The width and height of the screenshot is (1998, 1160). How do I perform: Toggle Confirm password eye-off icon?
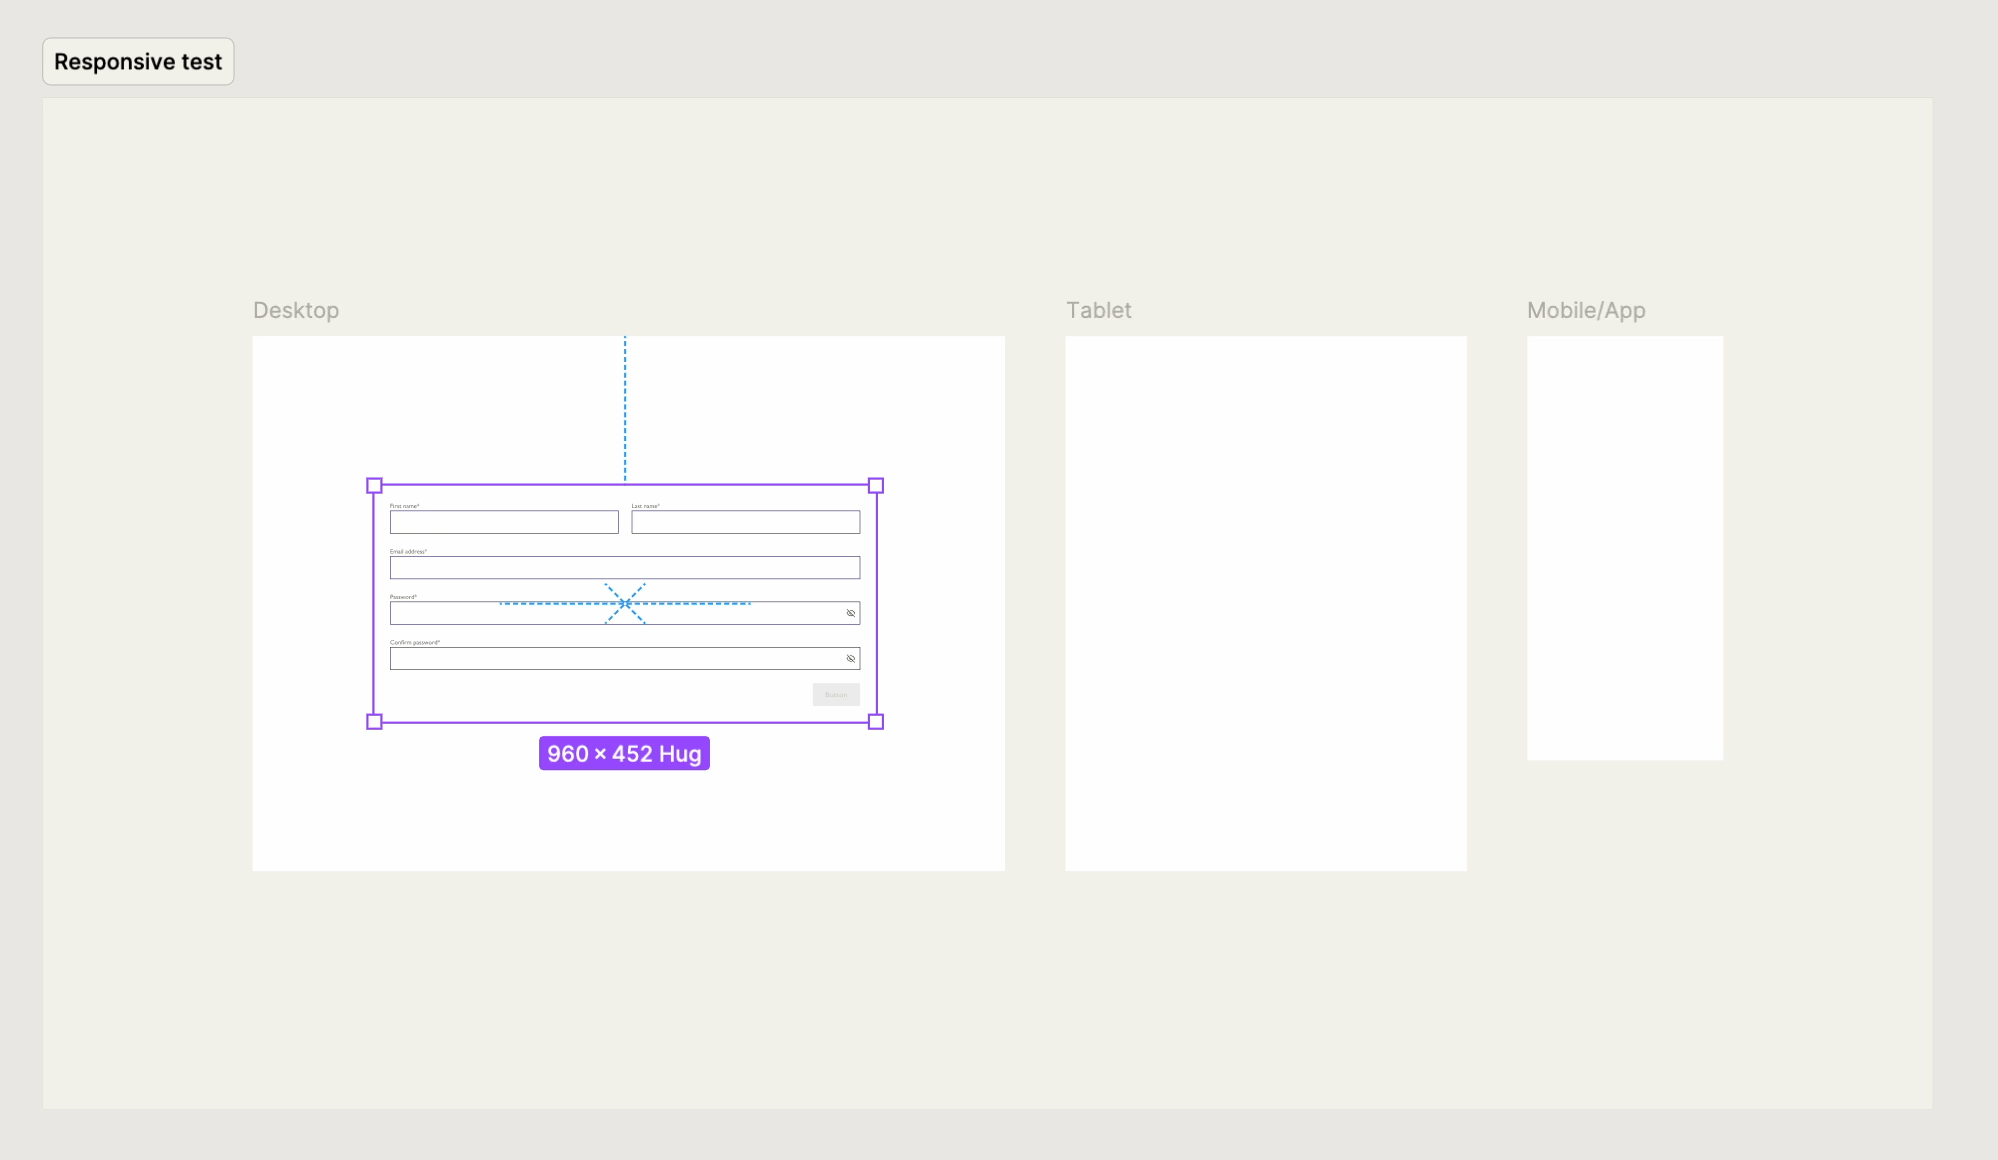851,659
